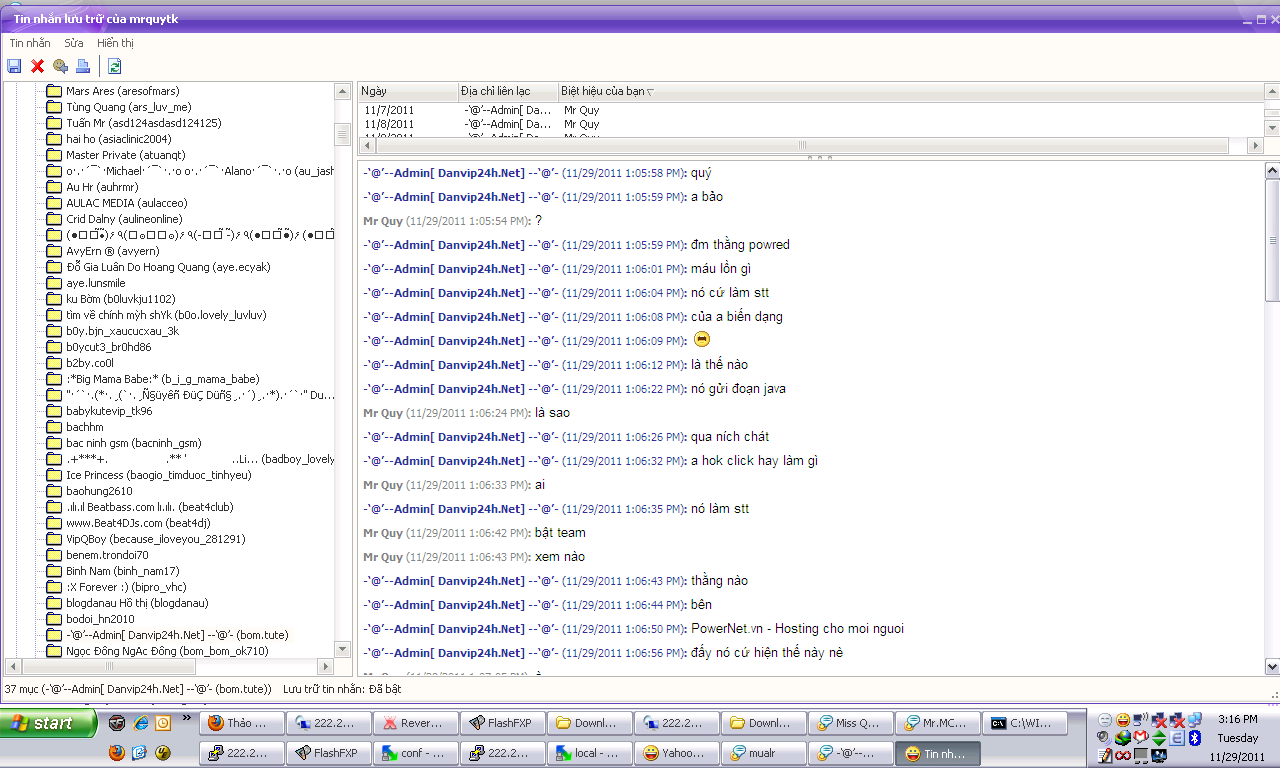This screenshot has height=768, width=1280.
Task: Switch to Miss Q... chat taskbar button
Action: pyautogui.click(x=850, y=723)
